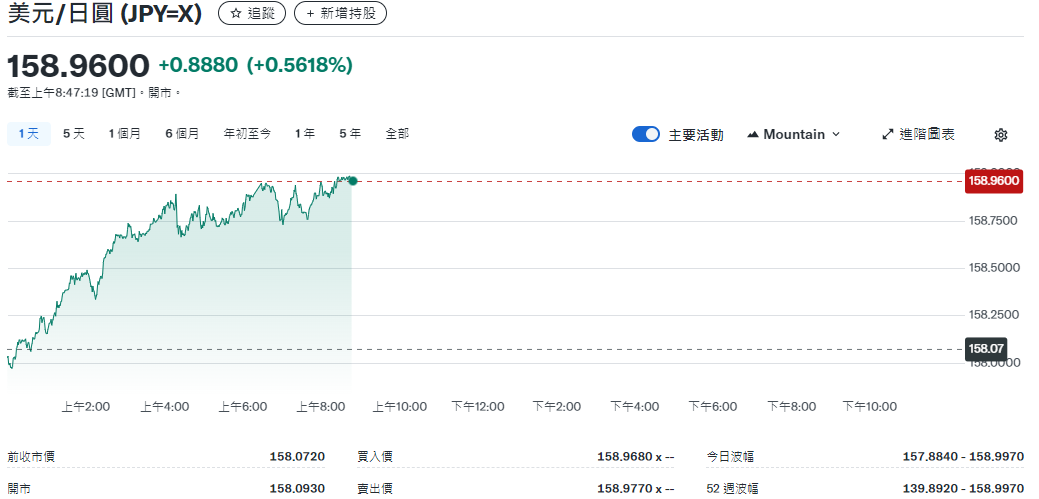This screenshot has height=499, width=1039.
Task: Show 全部 historical data range
Action: (397, 133)
